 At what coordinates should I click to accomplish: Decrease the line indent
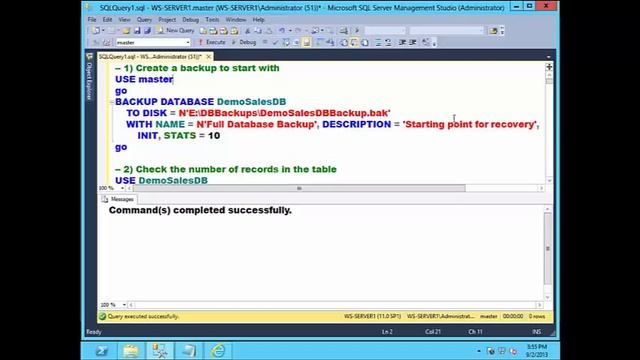[402, 42]
